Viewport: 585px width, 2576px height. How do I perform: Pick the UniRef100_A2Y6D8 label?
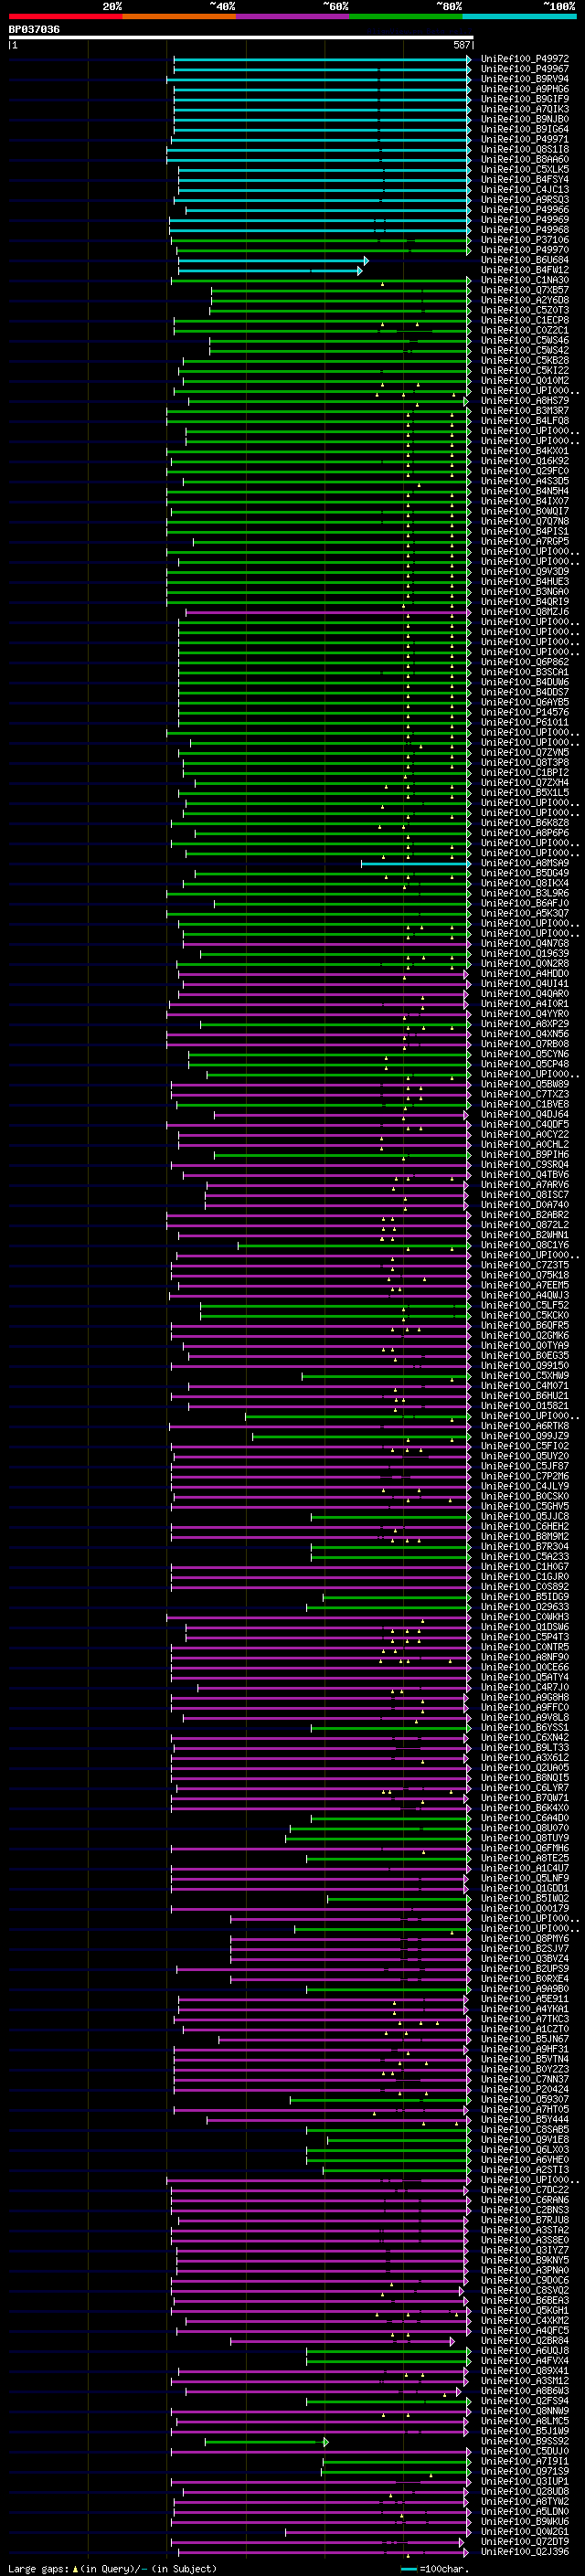(x=524, y=300)
